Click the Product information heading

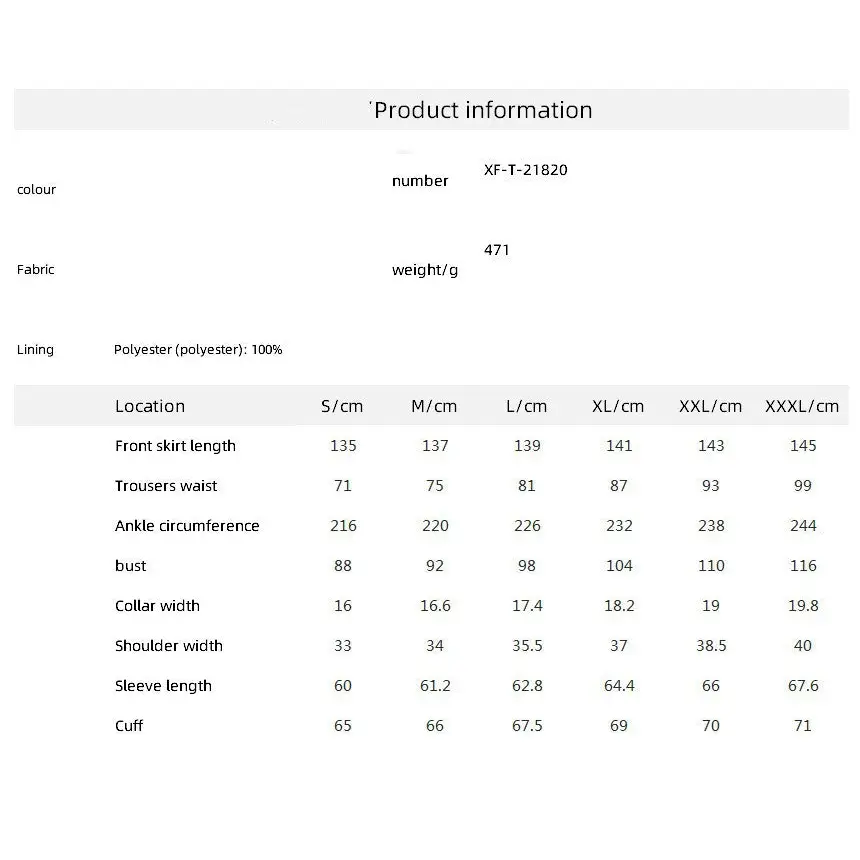click(483, 110)
